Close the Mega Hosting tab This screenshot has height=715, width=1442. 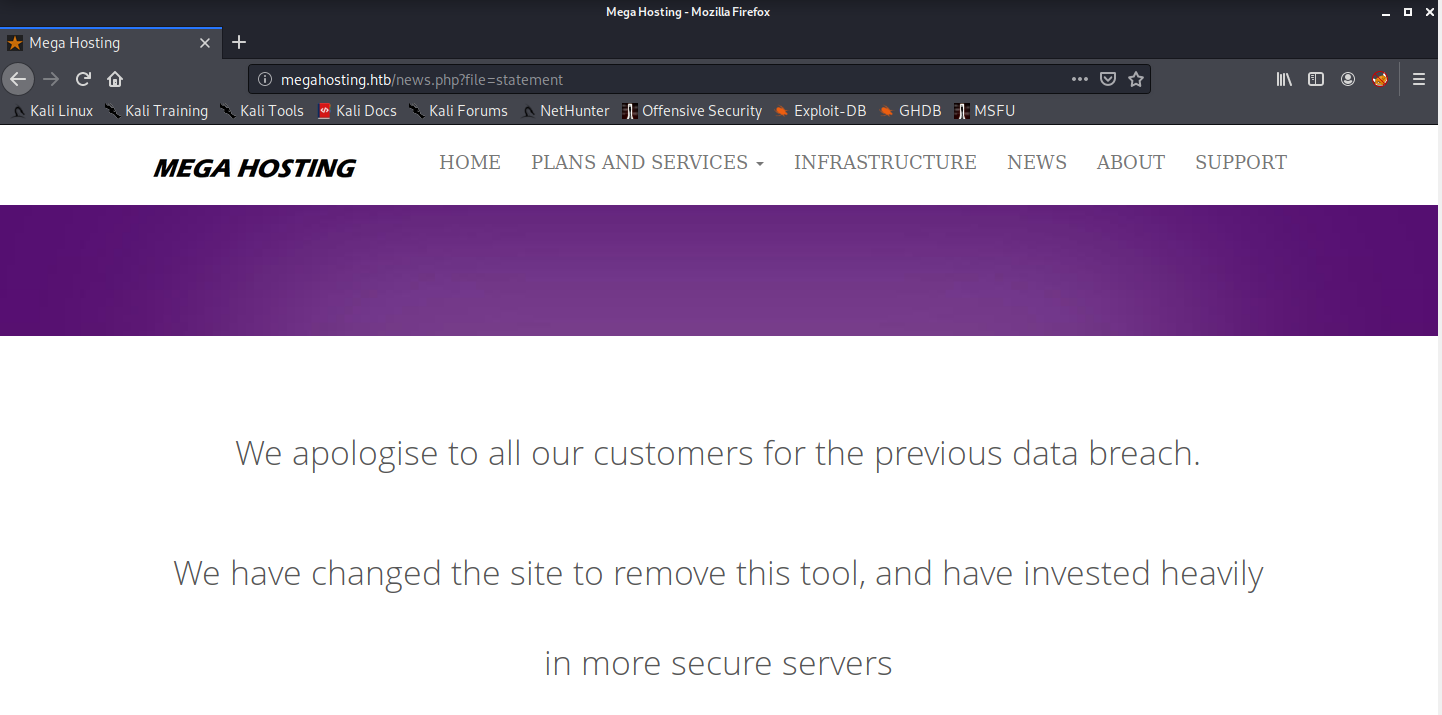coord(205,43)
